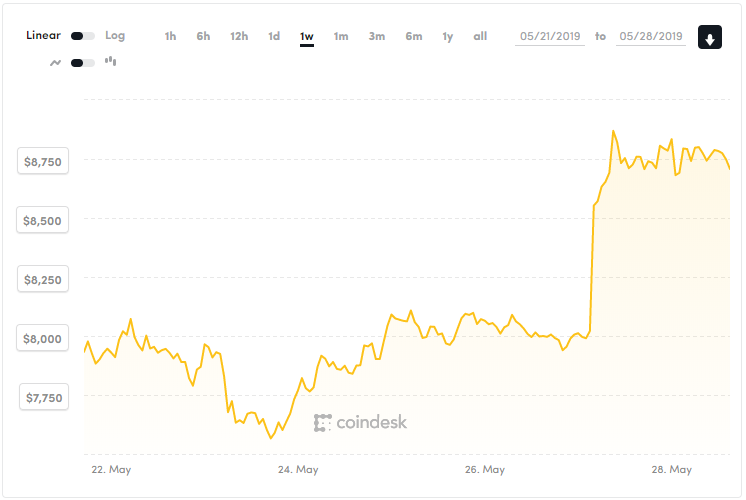This screenshot has width=746, height=500.
Task: Open the end date 05/28/2019 field
Action: 651,36
